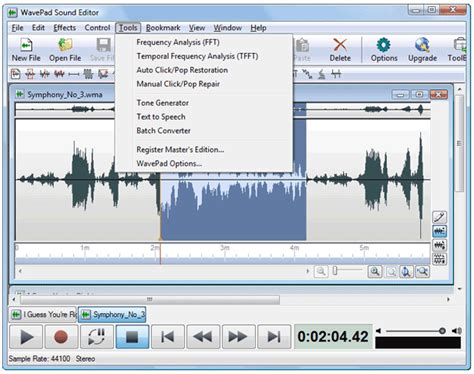Stop playback with the Stop button
The image size is (474, 374).
(132, 337)
